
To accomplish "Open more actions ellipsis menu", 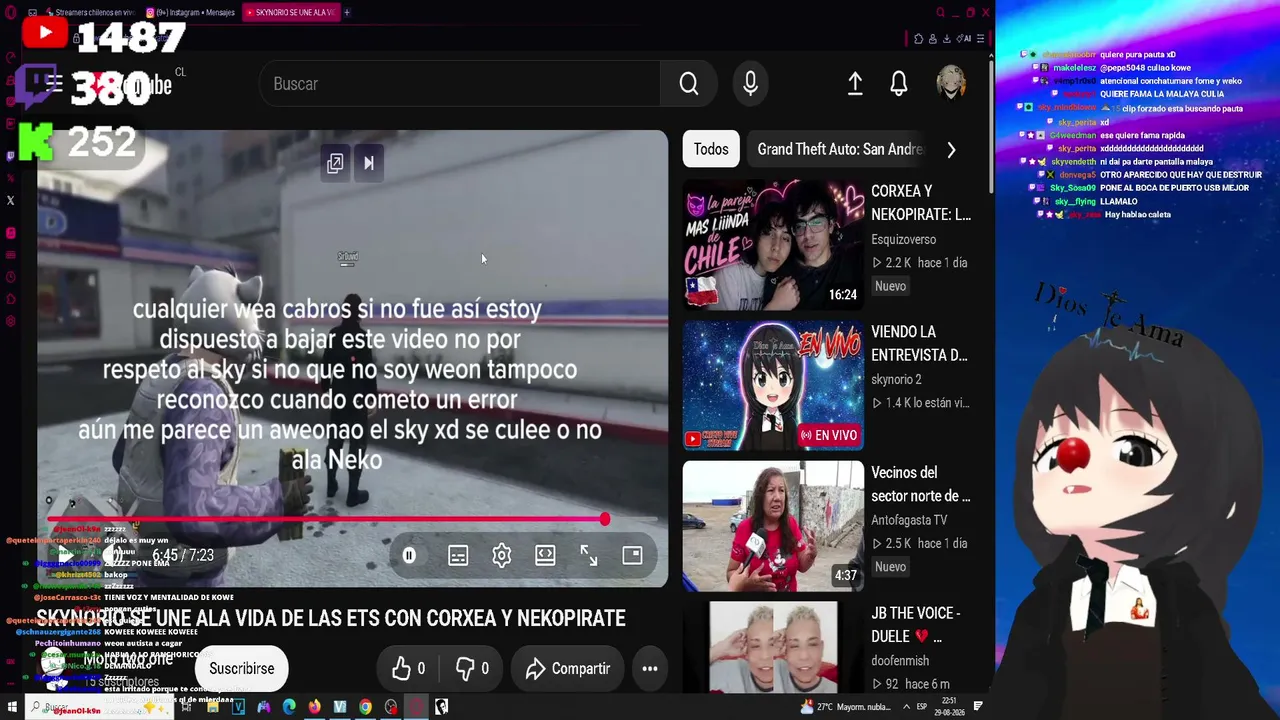I will tap(650, 668).
